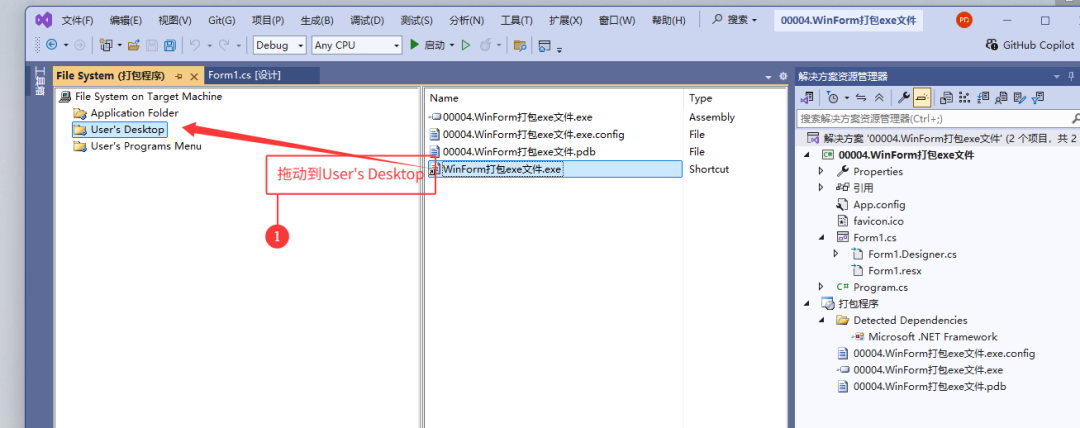This screenshot has width=1080, height=428.
Task: Expand the Properties node
Action: tap(821, 171)
